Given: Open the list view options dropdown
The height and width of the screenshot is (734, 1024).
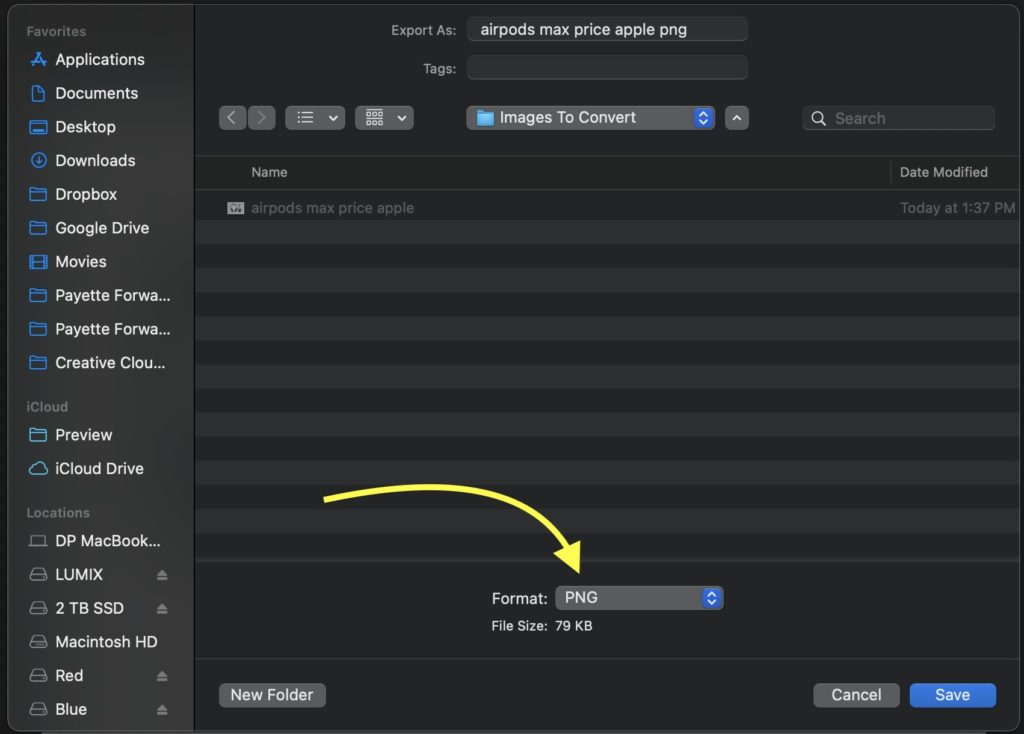Looking at the screenshot, I should click(315, 118).
